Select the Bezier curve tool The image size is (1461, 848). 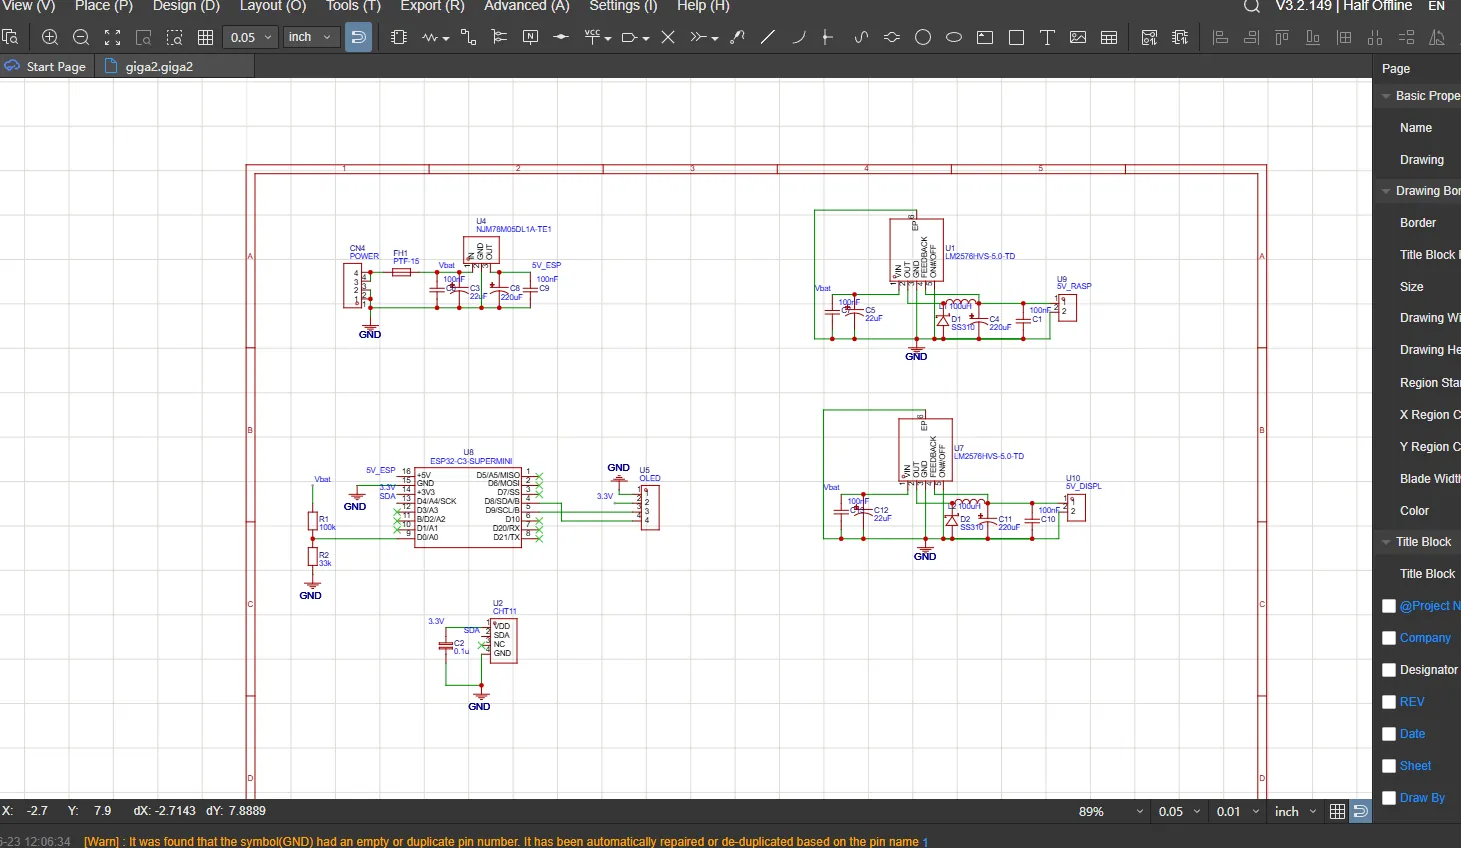click(861, 37)
